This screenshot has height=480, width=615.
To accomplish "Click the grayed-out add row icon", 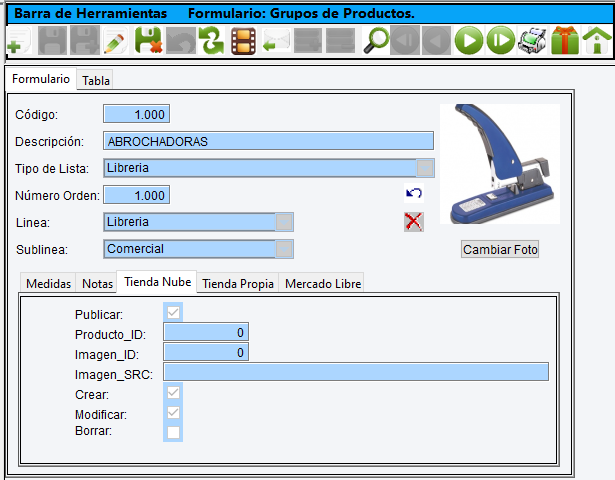I will (308, 40).
